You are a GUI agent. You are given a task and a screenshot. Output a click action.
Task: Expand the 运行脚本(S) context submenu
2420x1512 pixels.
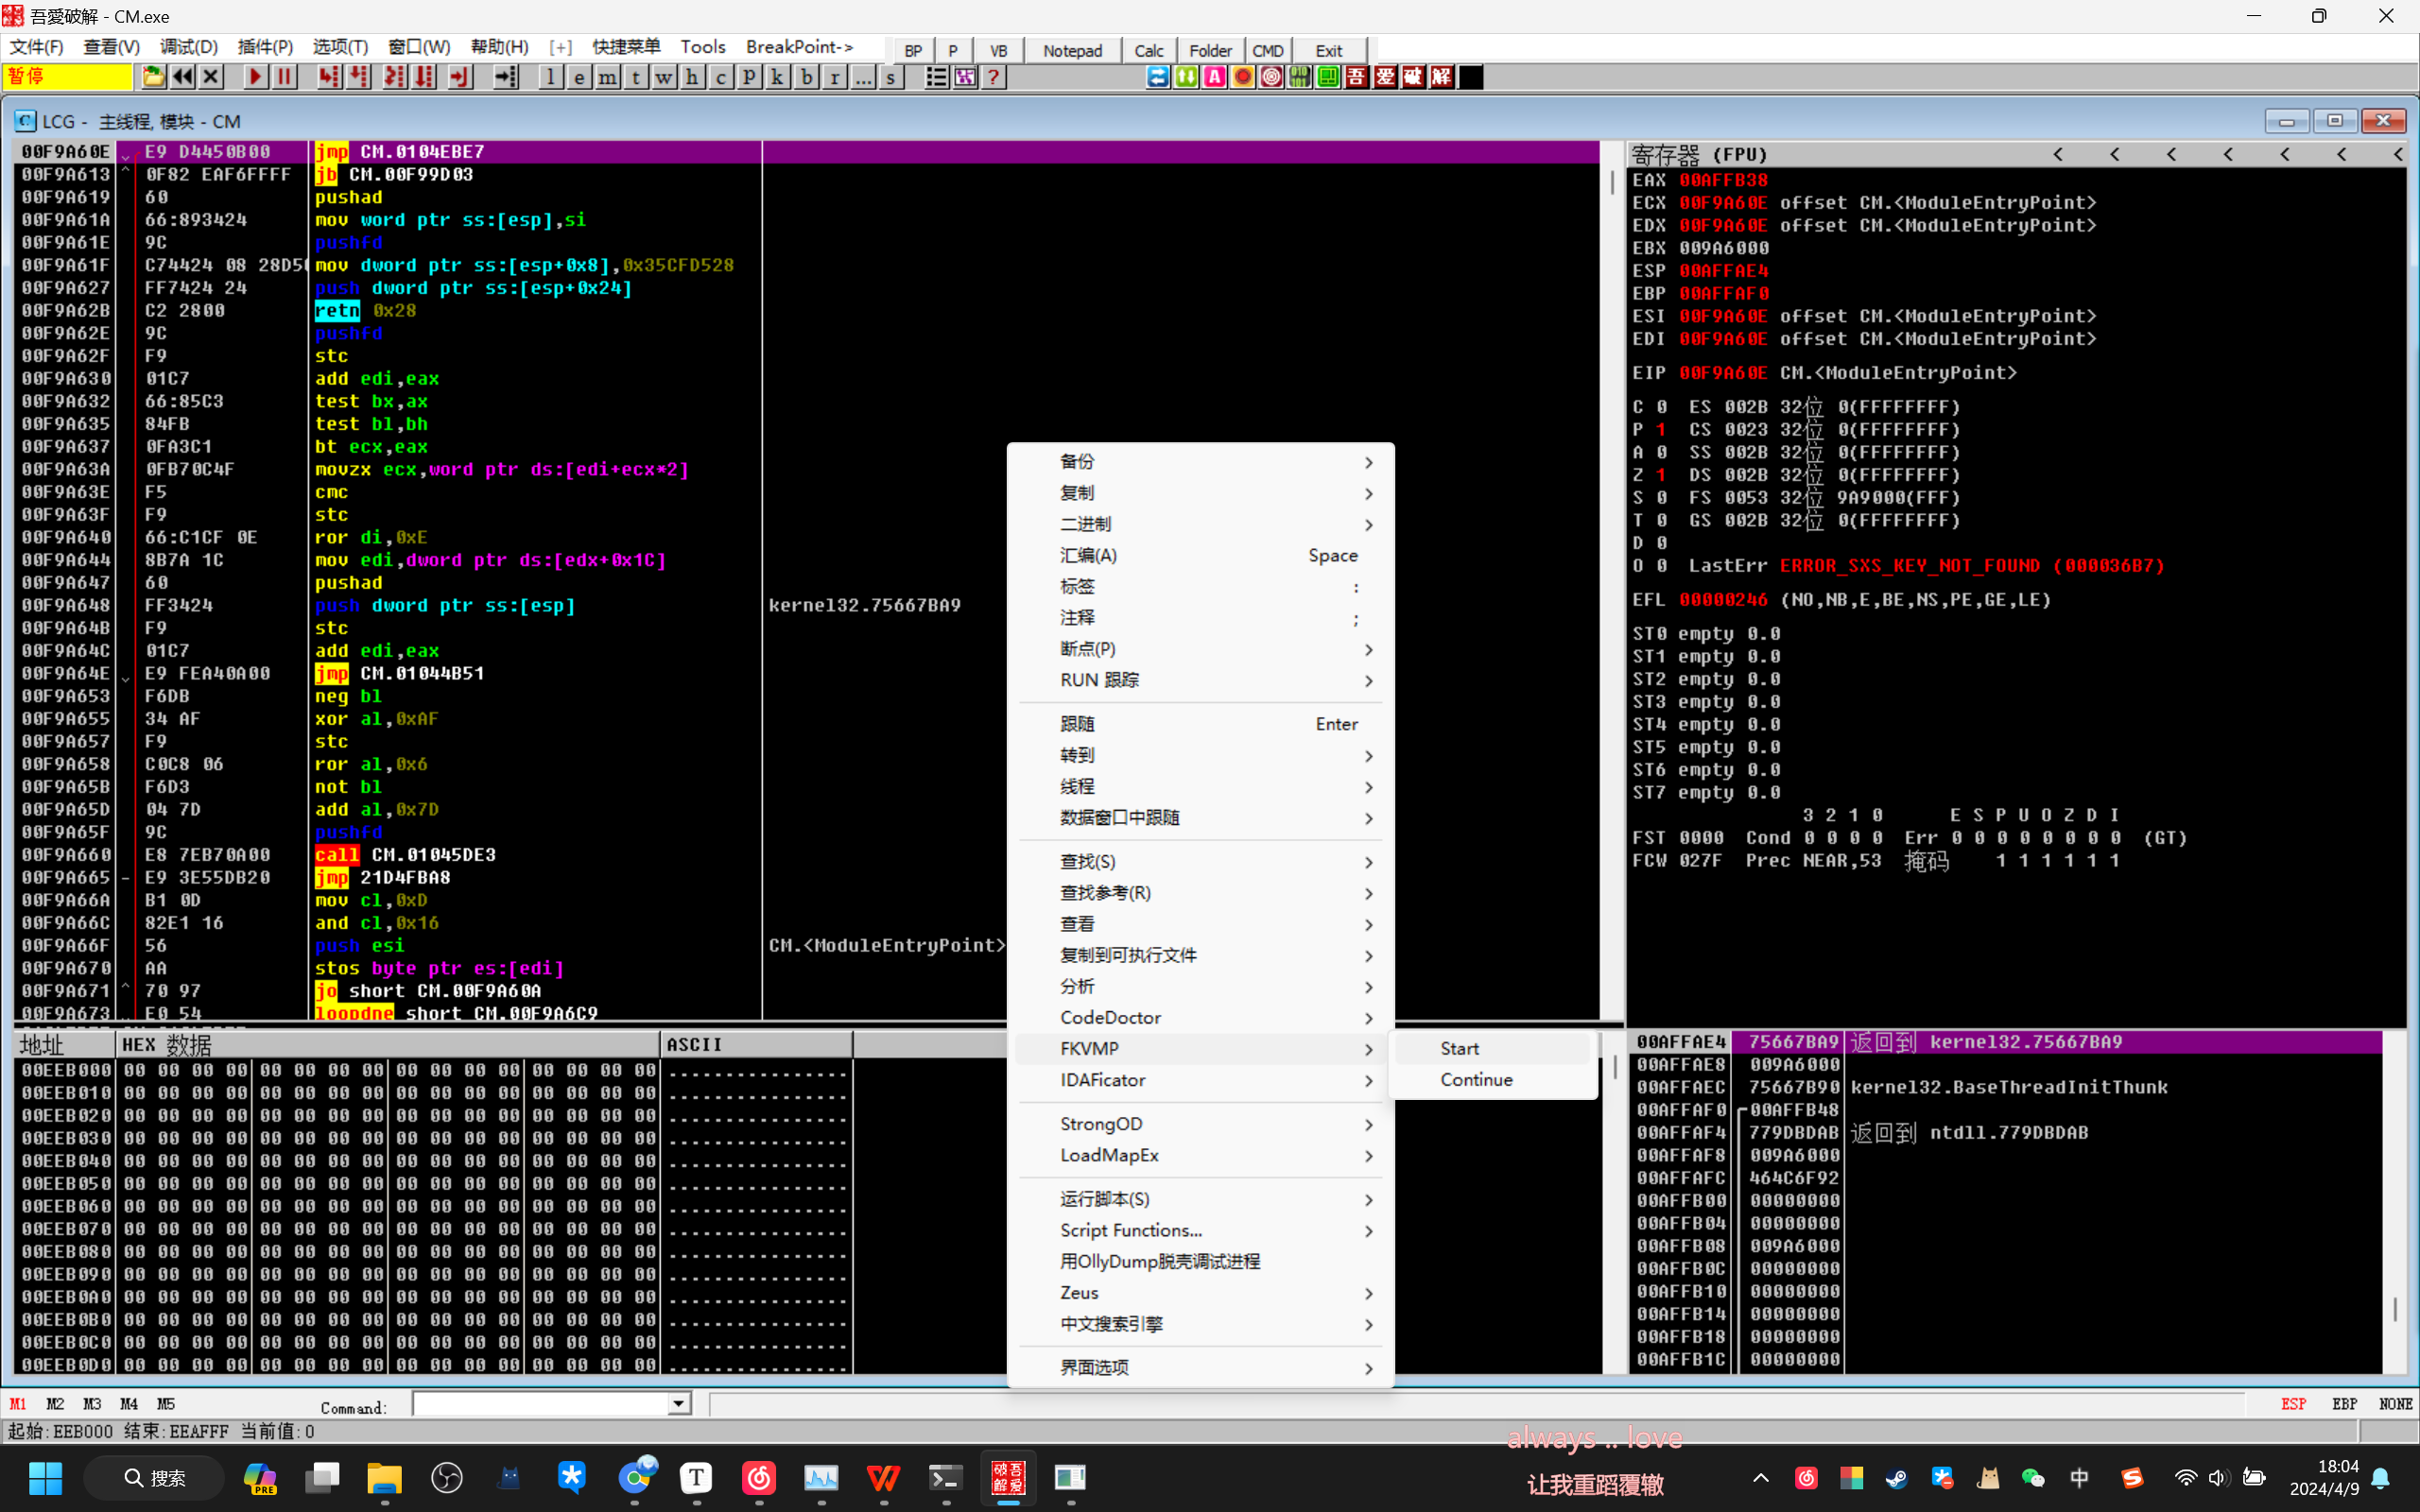(1200, 1199)
